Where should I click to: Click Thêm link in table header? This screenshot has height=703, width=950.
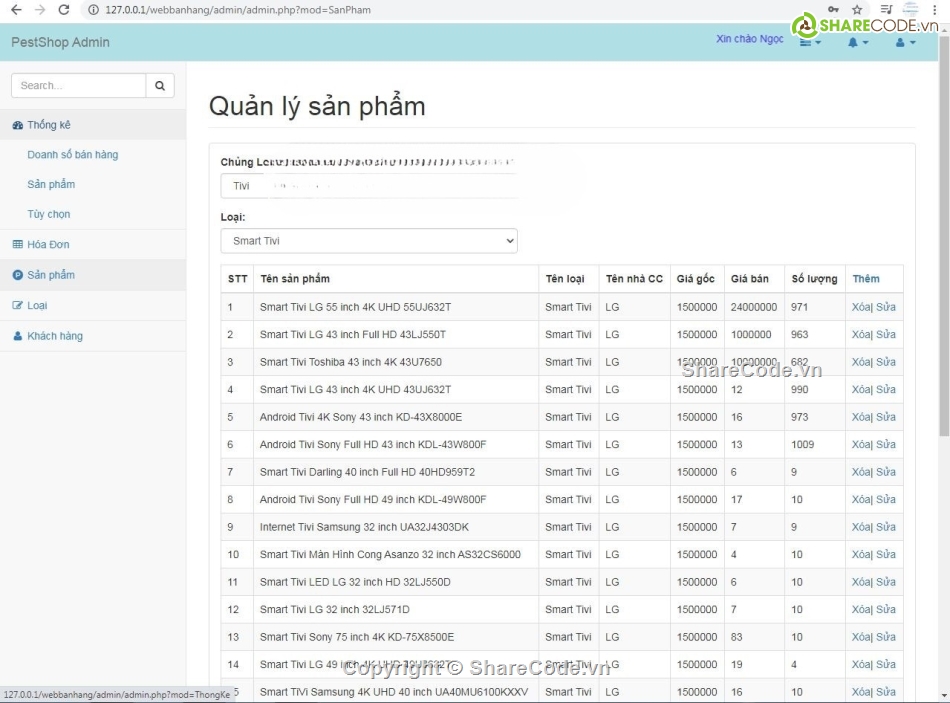tap(866, 279)
